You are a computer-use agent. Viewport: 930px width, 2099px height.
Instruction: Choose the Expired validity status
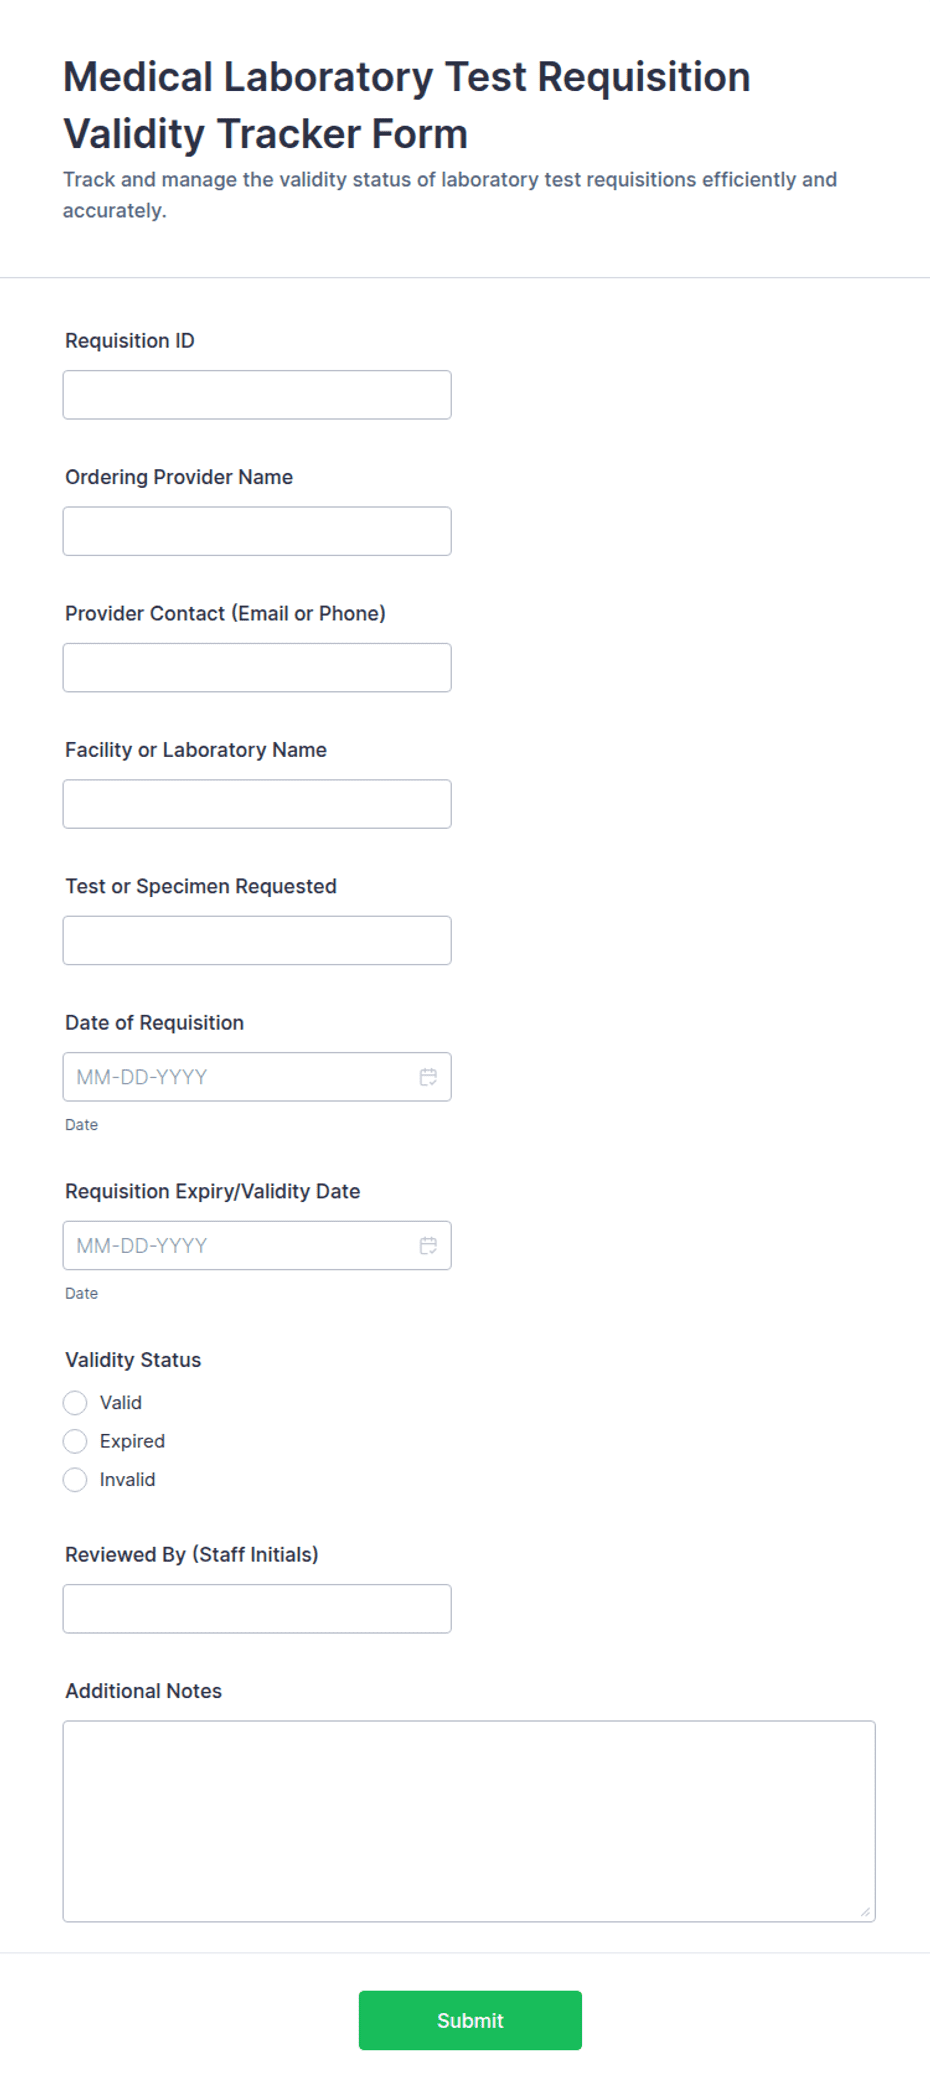click(75, 1441)
